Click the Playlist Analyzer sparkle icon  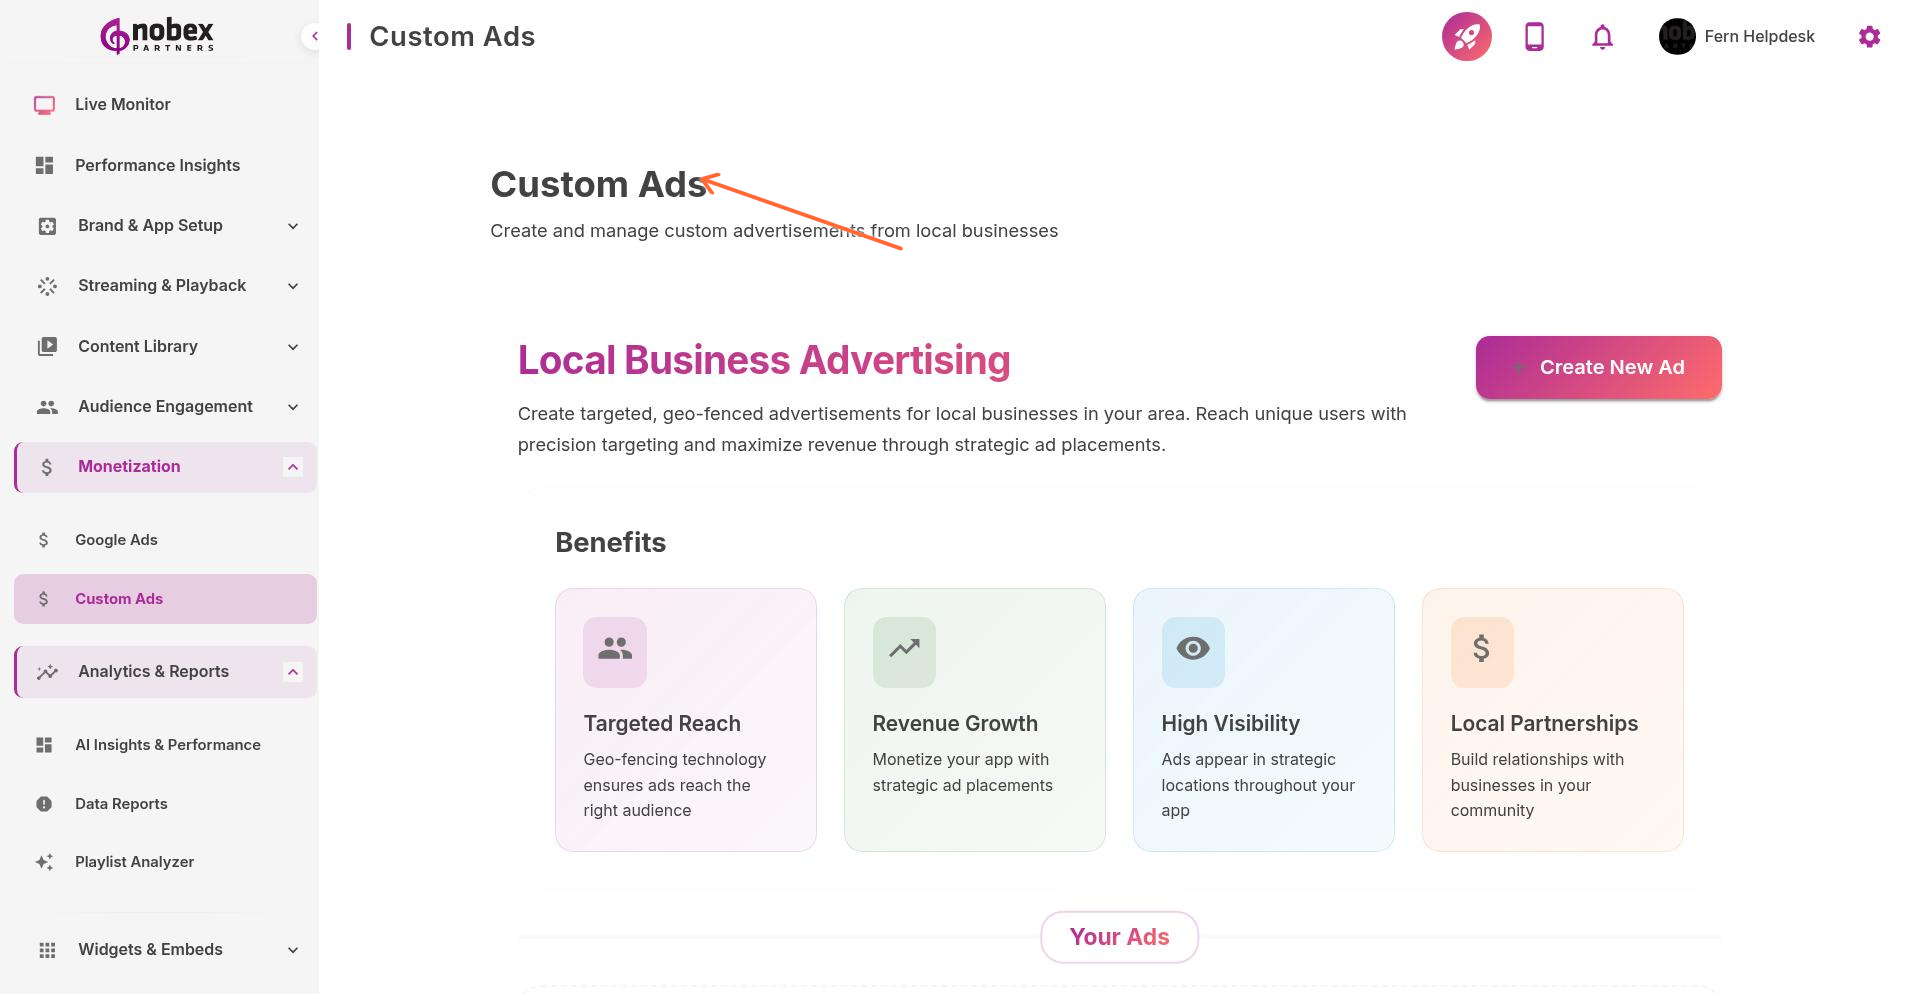click(x=44, y=861)
